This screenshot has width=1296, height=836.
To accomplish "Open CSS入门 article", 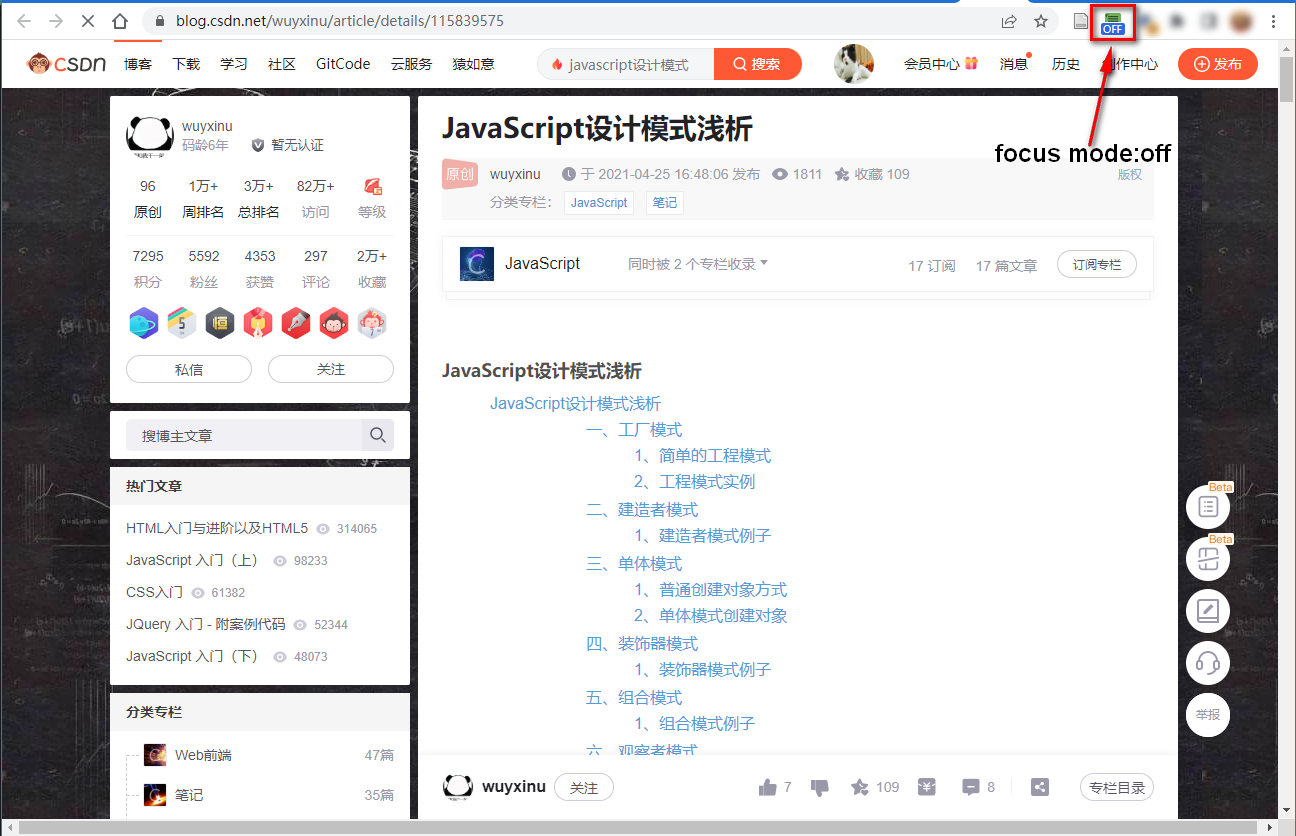I will click(x=154, y=592).
